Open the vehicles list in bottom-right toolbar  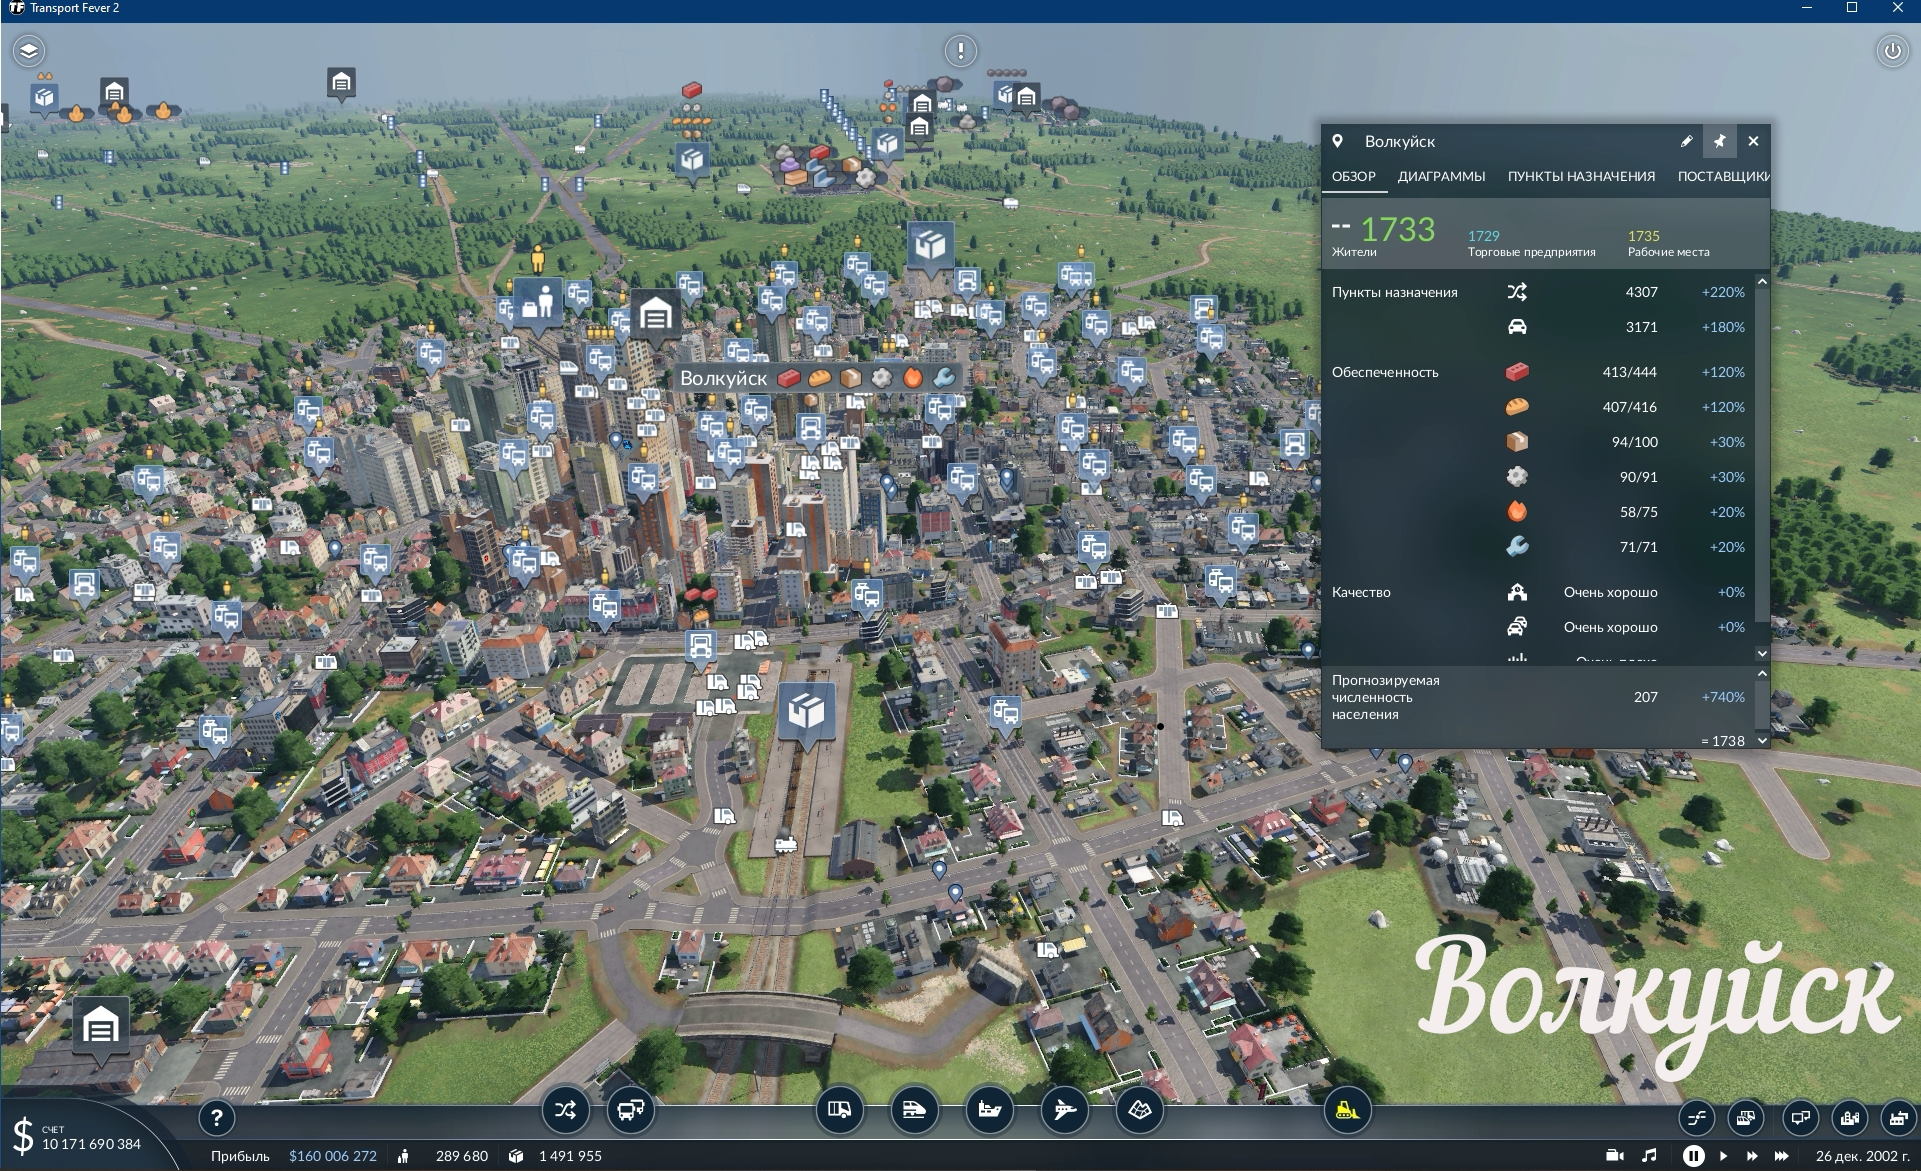pyautogui.click(x=1745, y=1117)
